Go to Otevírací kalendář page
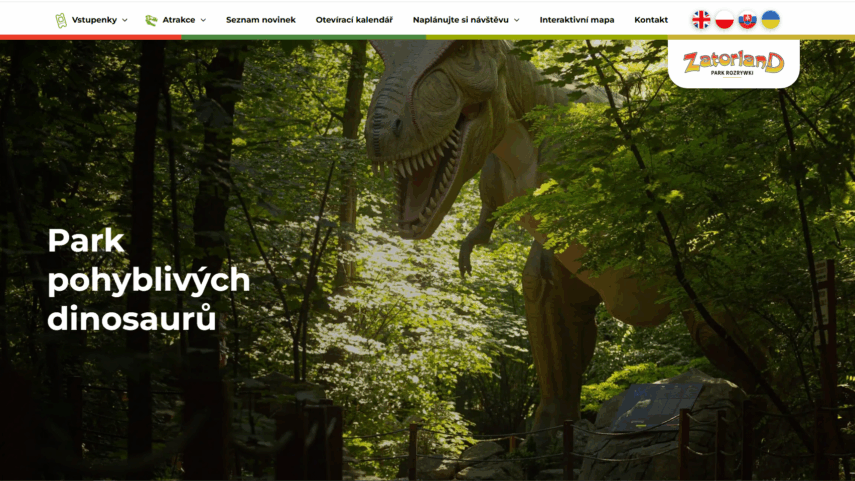This screenshot has height=481, width=855. 354,20
